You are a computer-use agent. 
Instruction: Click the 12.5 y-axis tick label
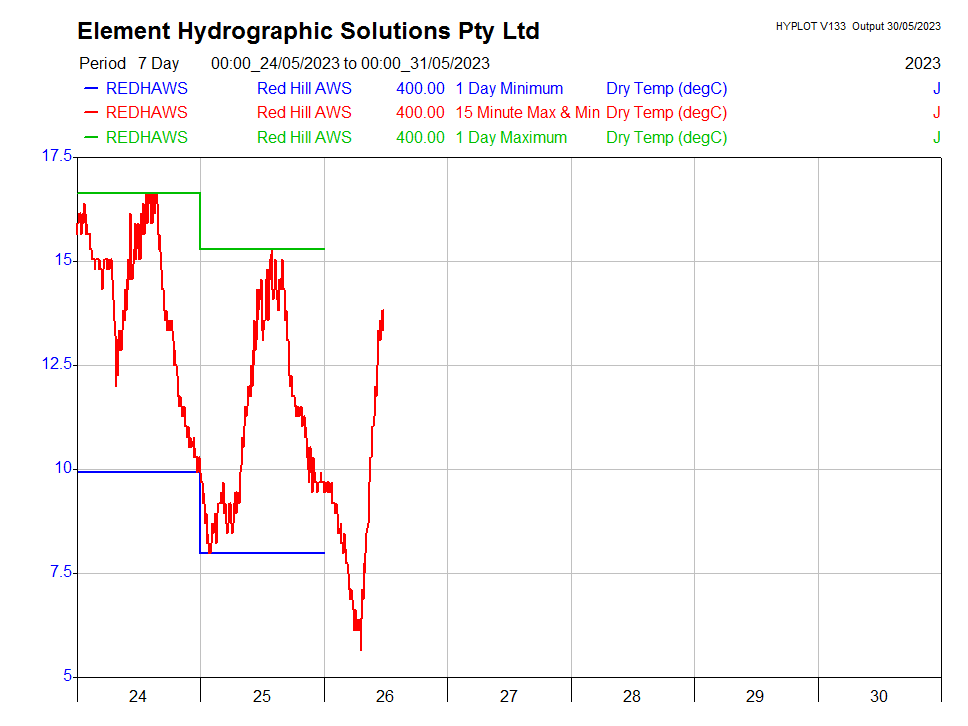tap(56, 365)
